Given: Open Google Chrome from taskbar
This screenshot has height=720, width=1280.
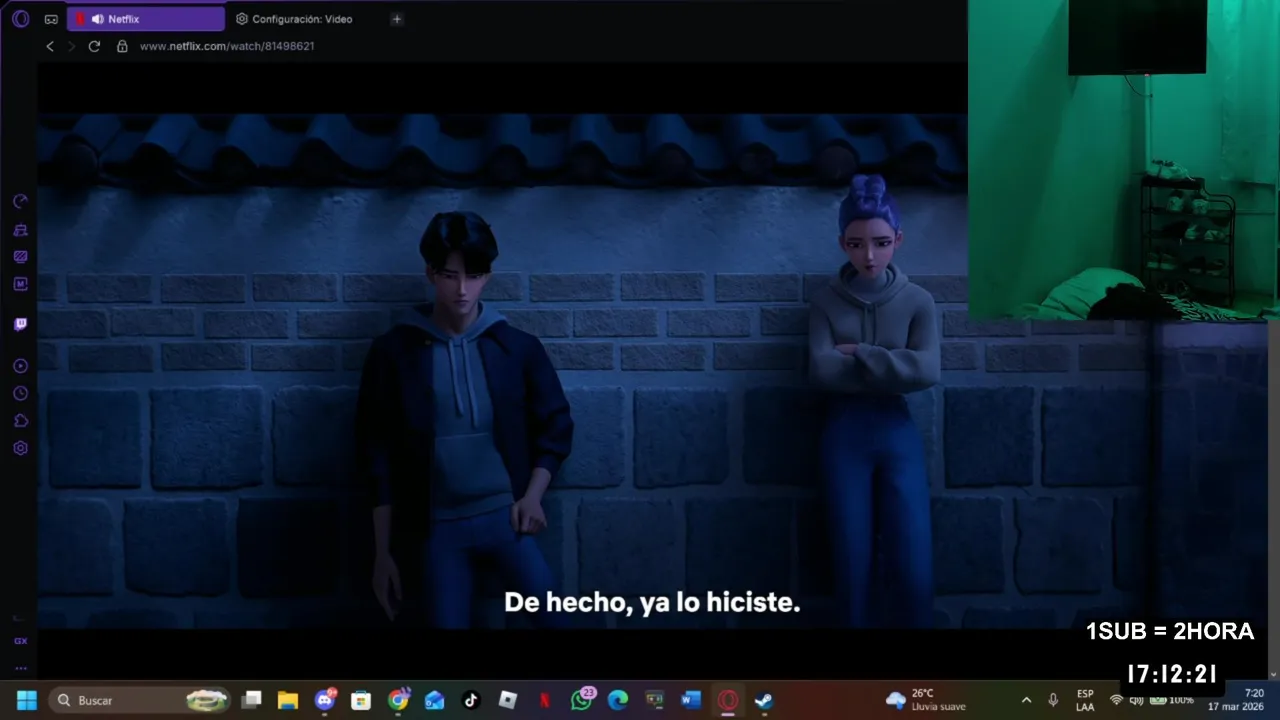Looking at the screenshot, I should (x=398, y=700).
